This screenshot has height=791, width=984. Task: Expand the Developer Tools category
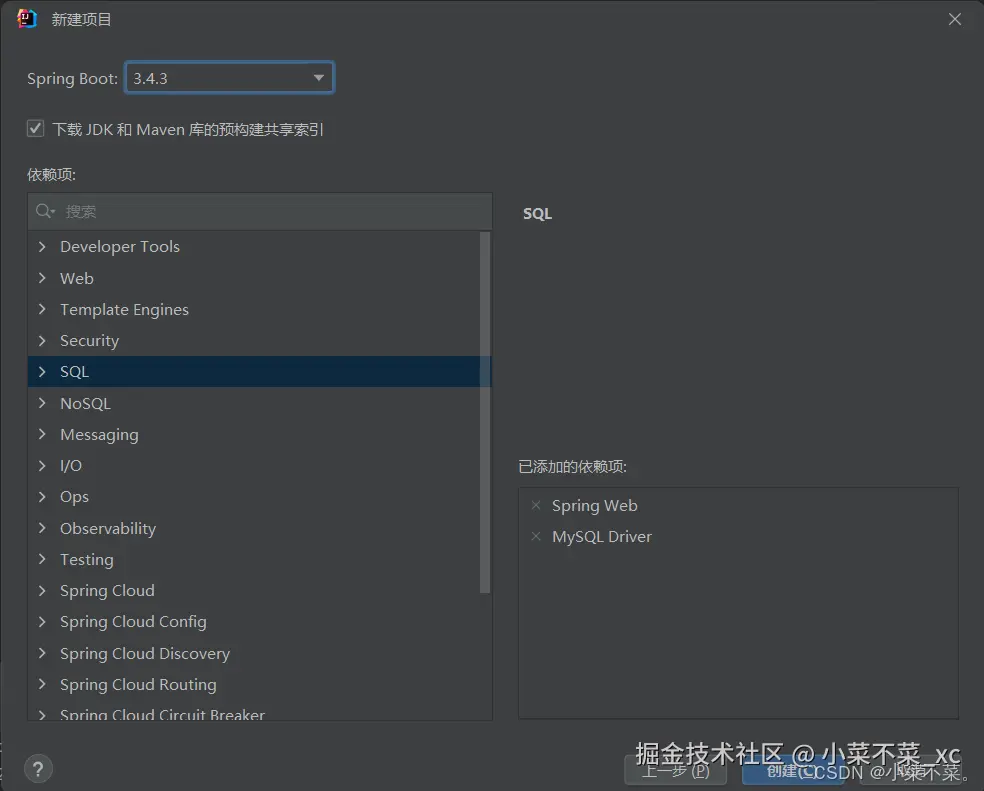tap(42, 247)
